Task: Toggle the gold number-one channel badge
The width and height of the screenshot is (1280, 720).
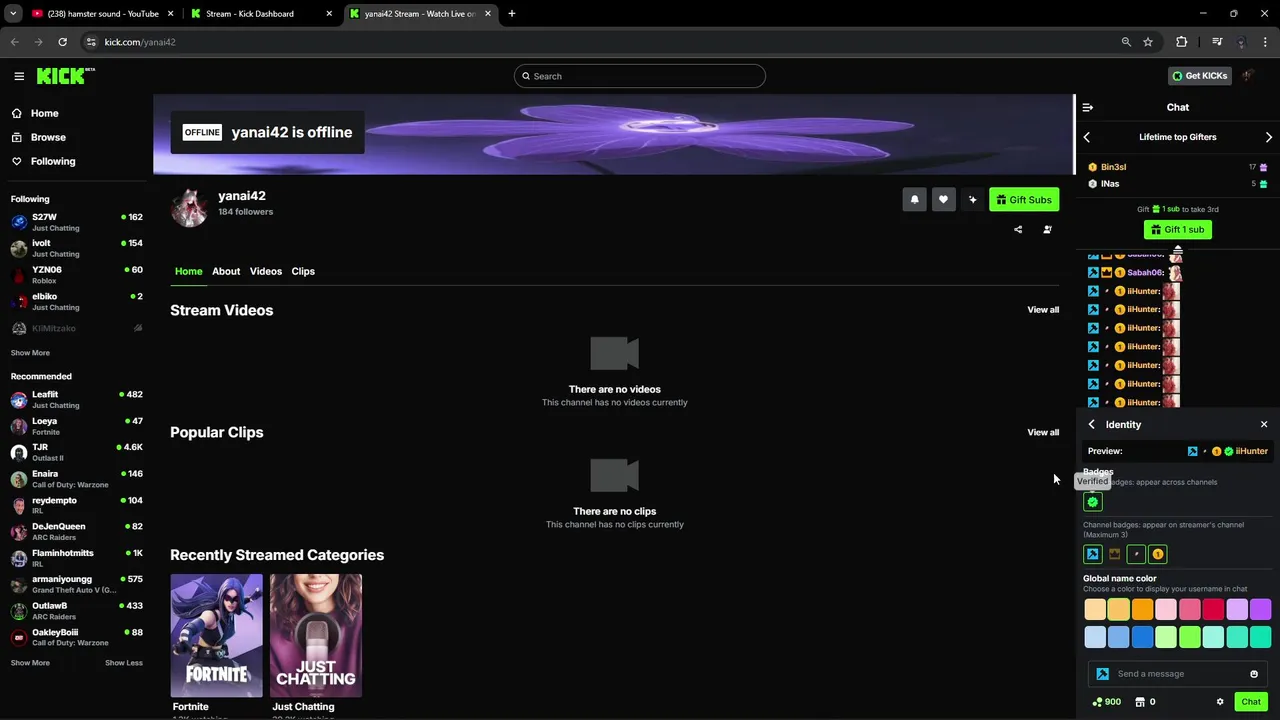Action: (x=1158, y=554)
